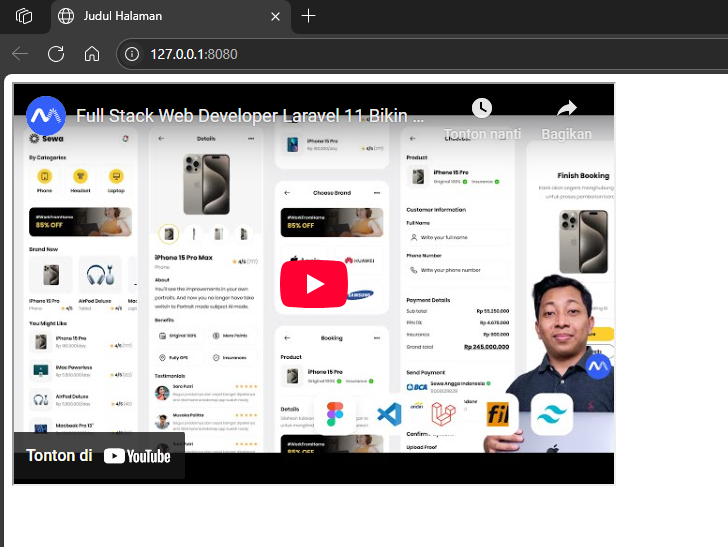Click the site information icon in address bar
Viewport: 728px width, 547px height.
coord(132,54)
